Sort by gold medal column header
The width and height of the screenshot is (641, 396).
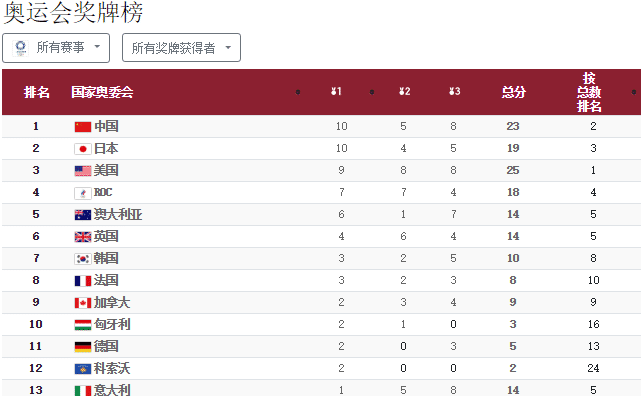tap(336, 92)
